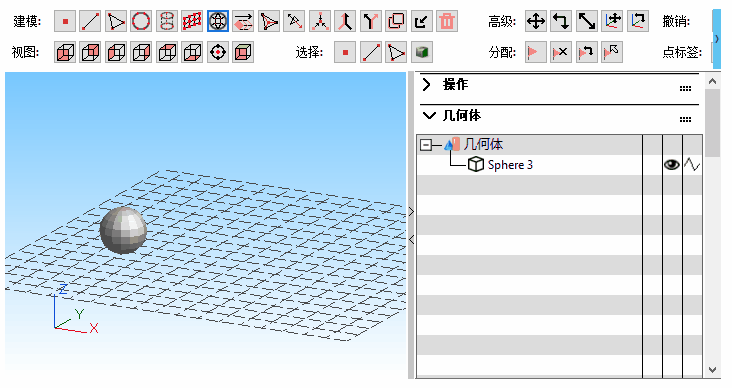Click the crossed arrows line modeling icon
732x388 pixels.
pos(294,21)
